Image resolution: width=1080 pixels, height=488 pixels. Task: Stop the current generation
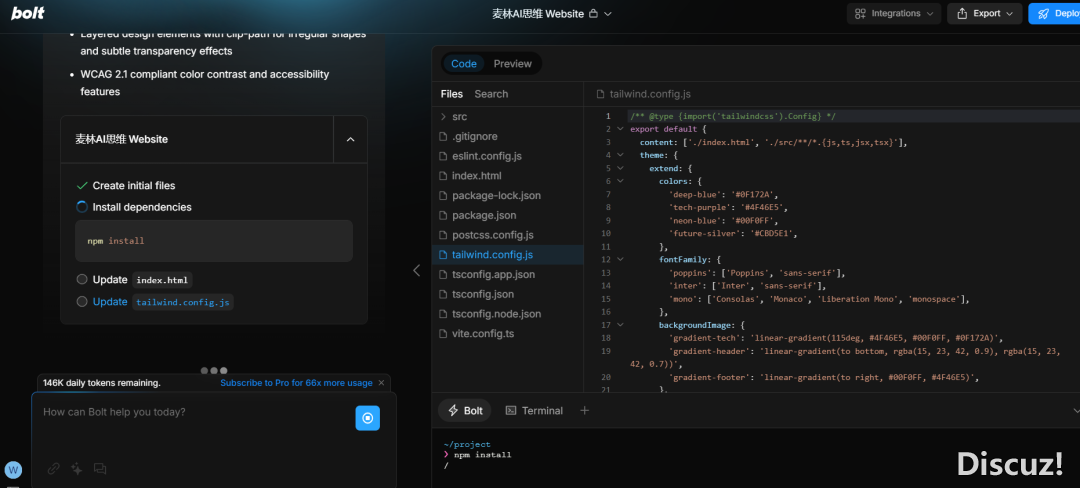click(367, 418)
